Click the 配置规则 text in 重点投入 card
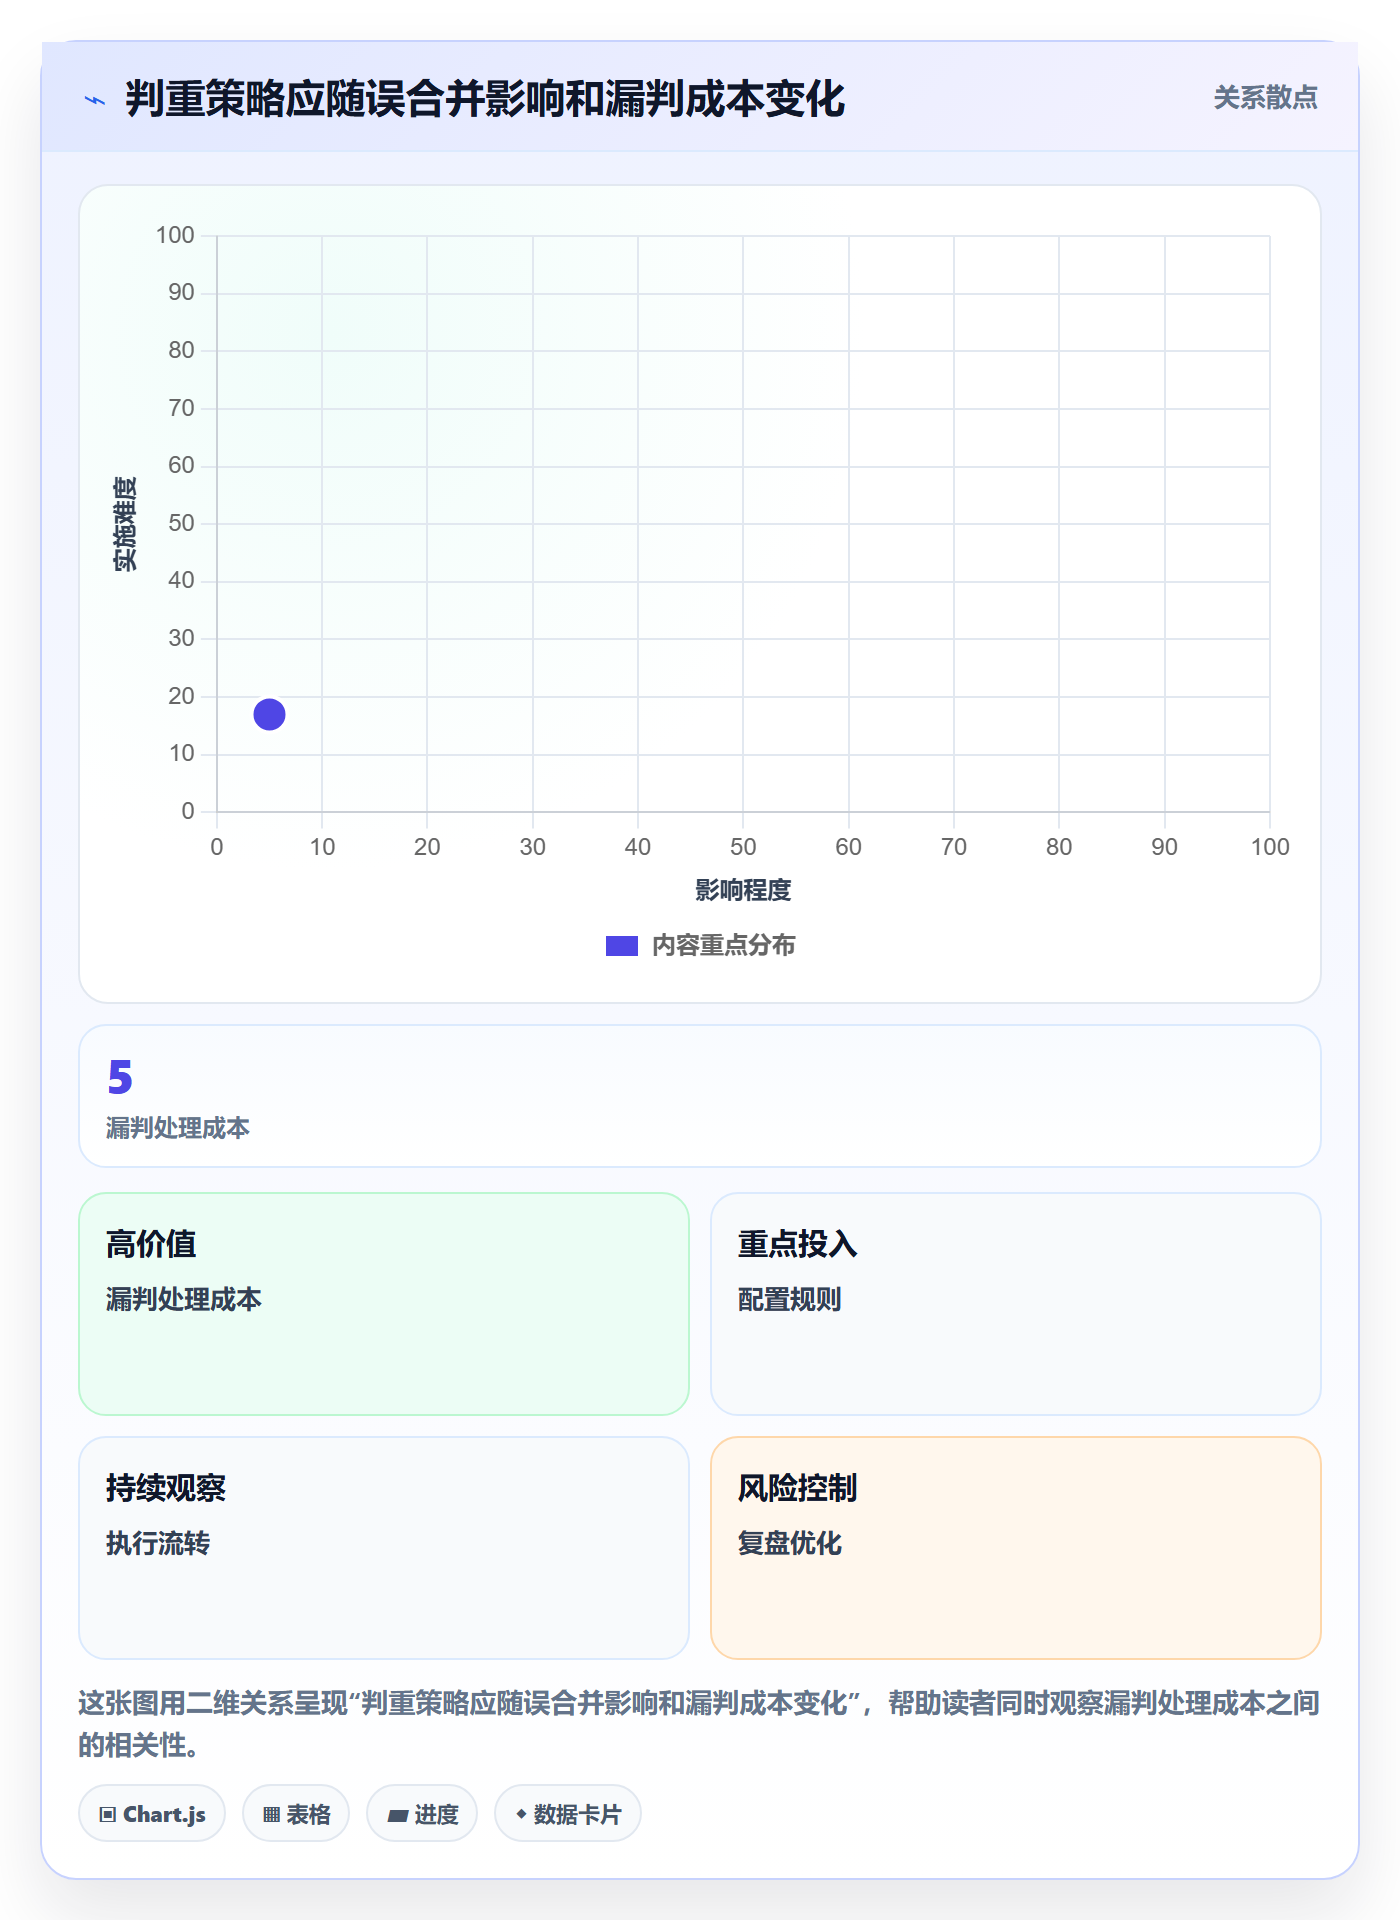1400x1920 pixels. pos(790,1299)
